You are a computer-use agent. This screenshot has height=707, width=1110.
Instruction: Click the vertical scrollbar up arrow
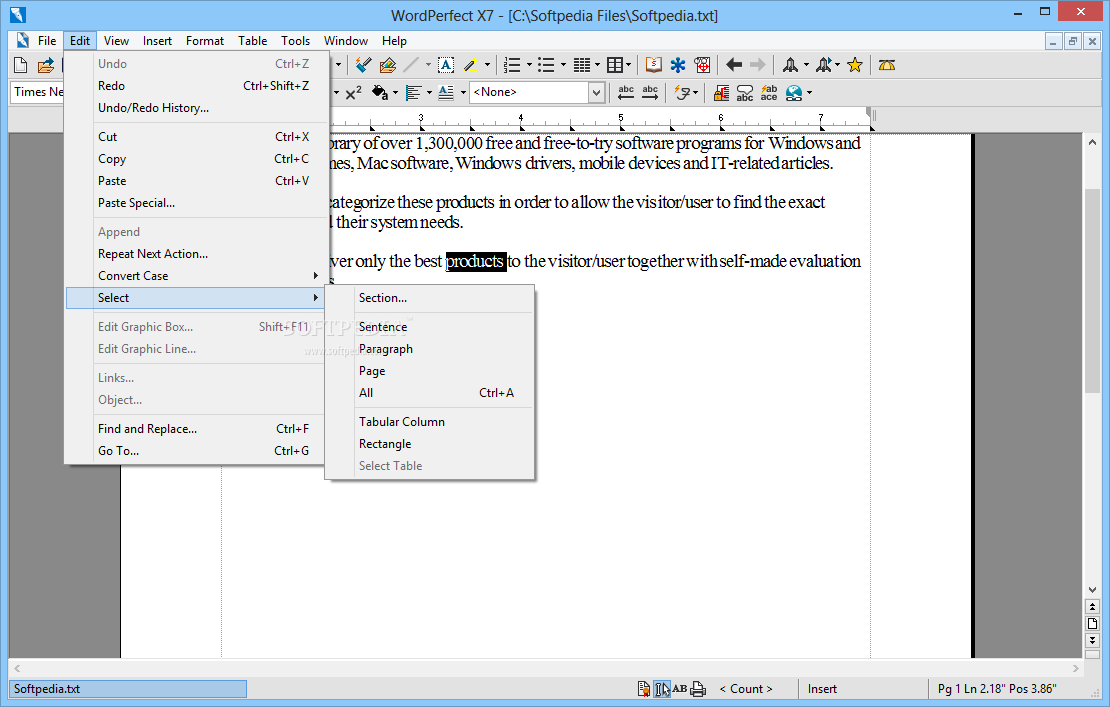point(1092,142)
